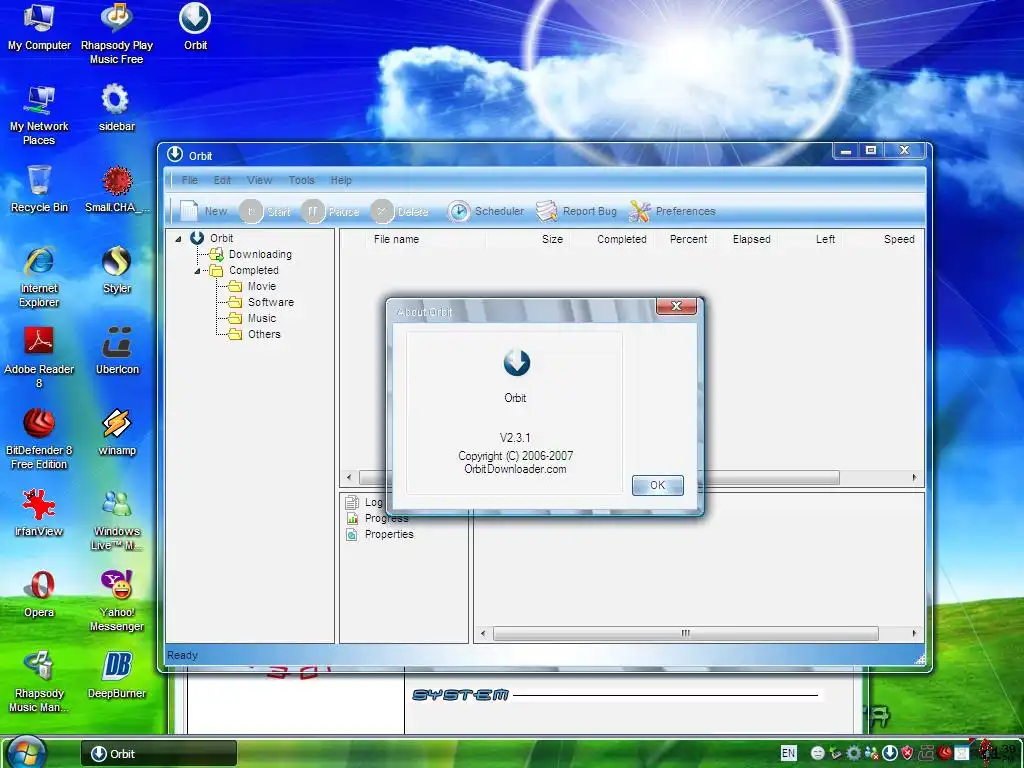Viewport: 1024px width, 768px height.
Task: Click bottom detail pane scrollbar left arrow
Action: coord(483,633)
